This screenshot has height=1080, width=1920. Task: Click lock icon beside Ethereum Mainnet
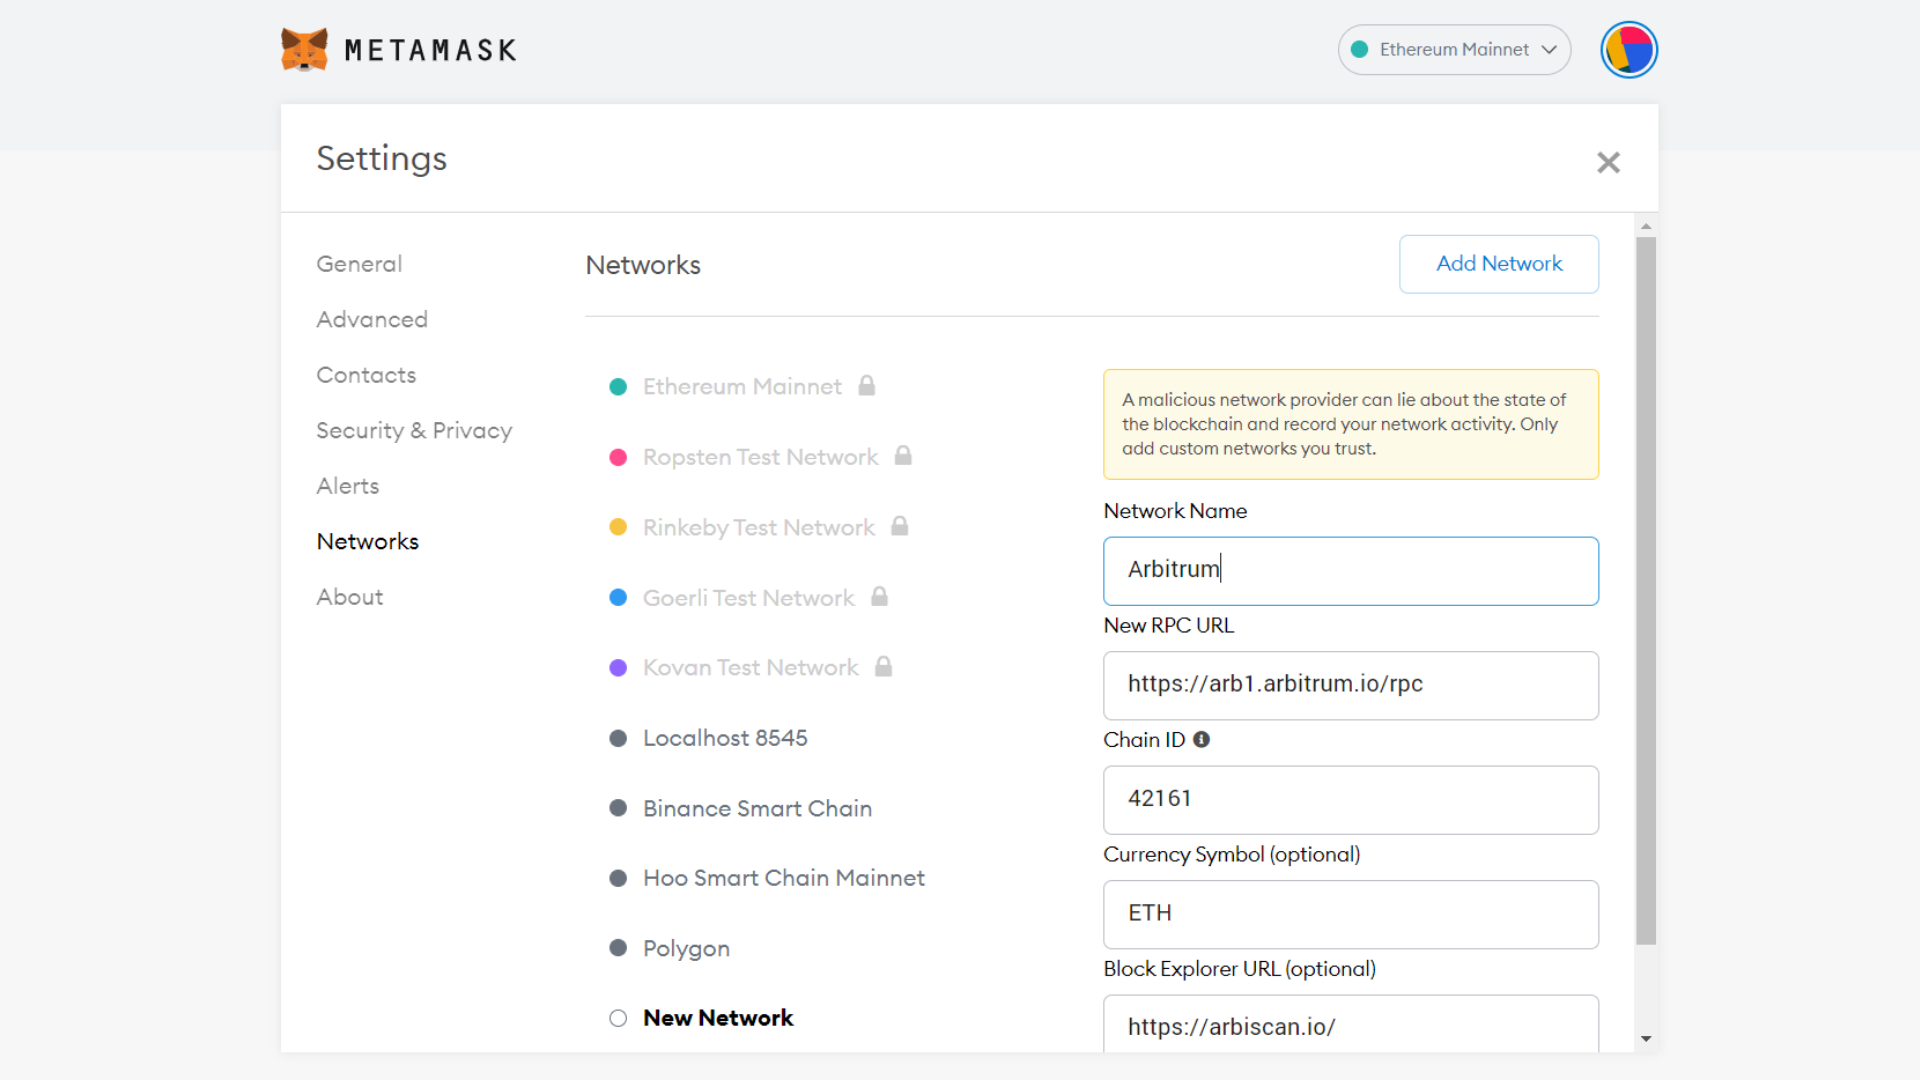tap(867, 386)
